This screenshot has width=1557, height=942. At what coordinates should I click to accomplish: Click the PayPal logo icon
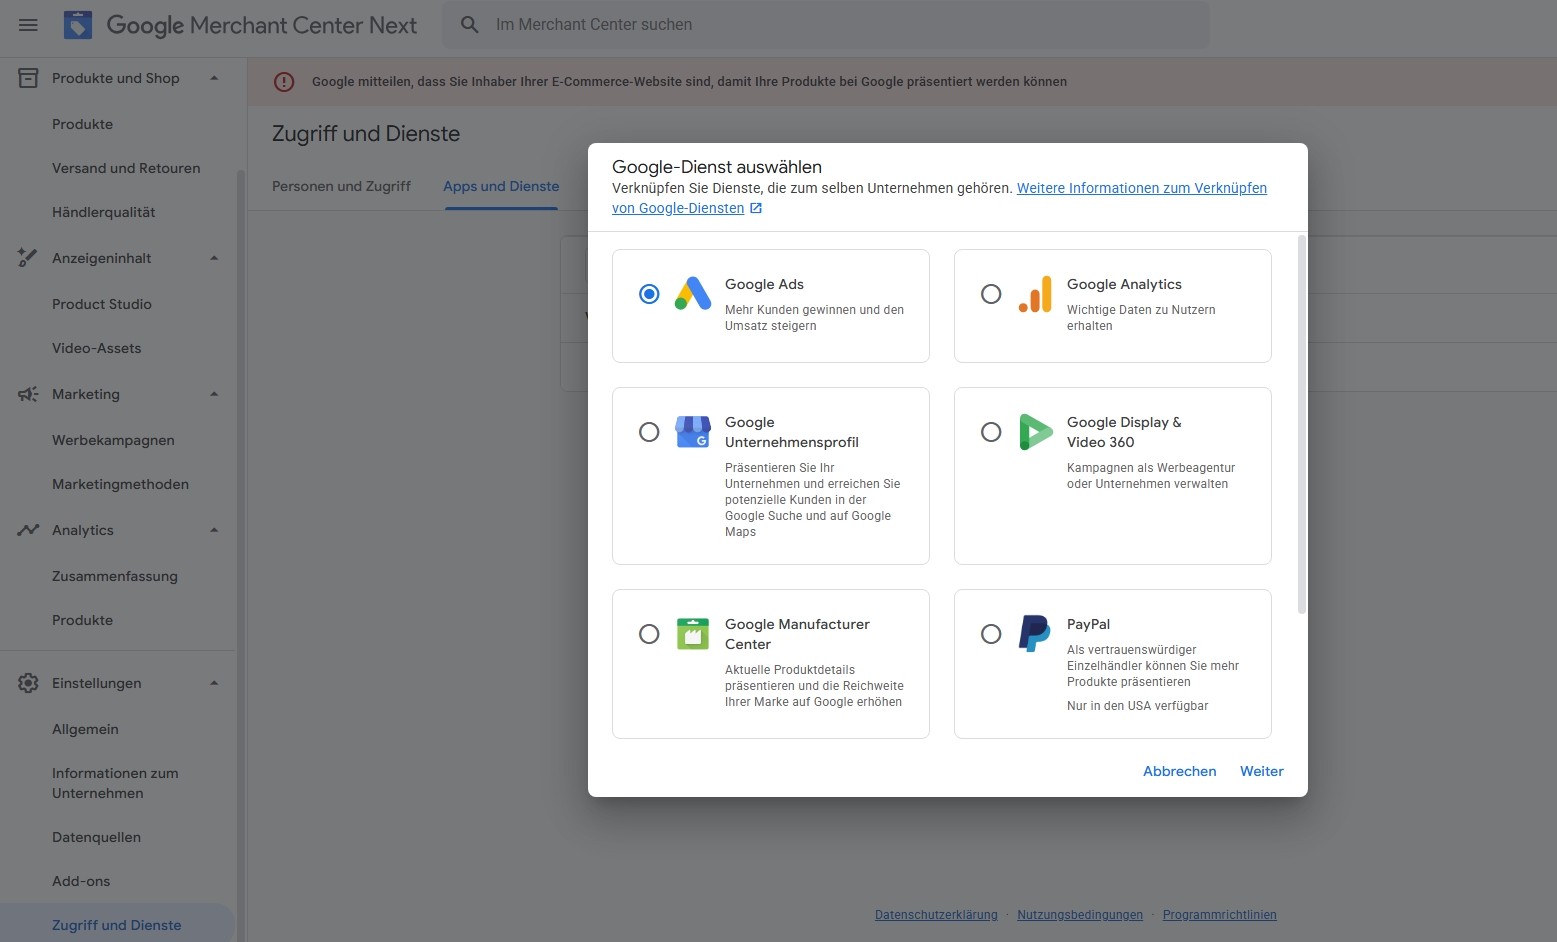click(1035, 634)
